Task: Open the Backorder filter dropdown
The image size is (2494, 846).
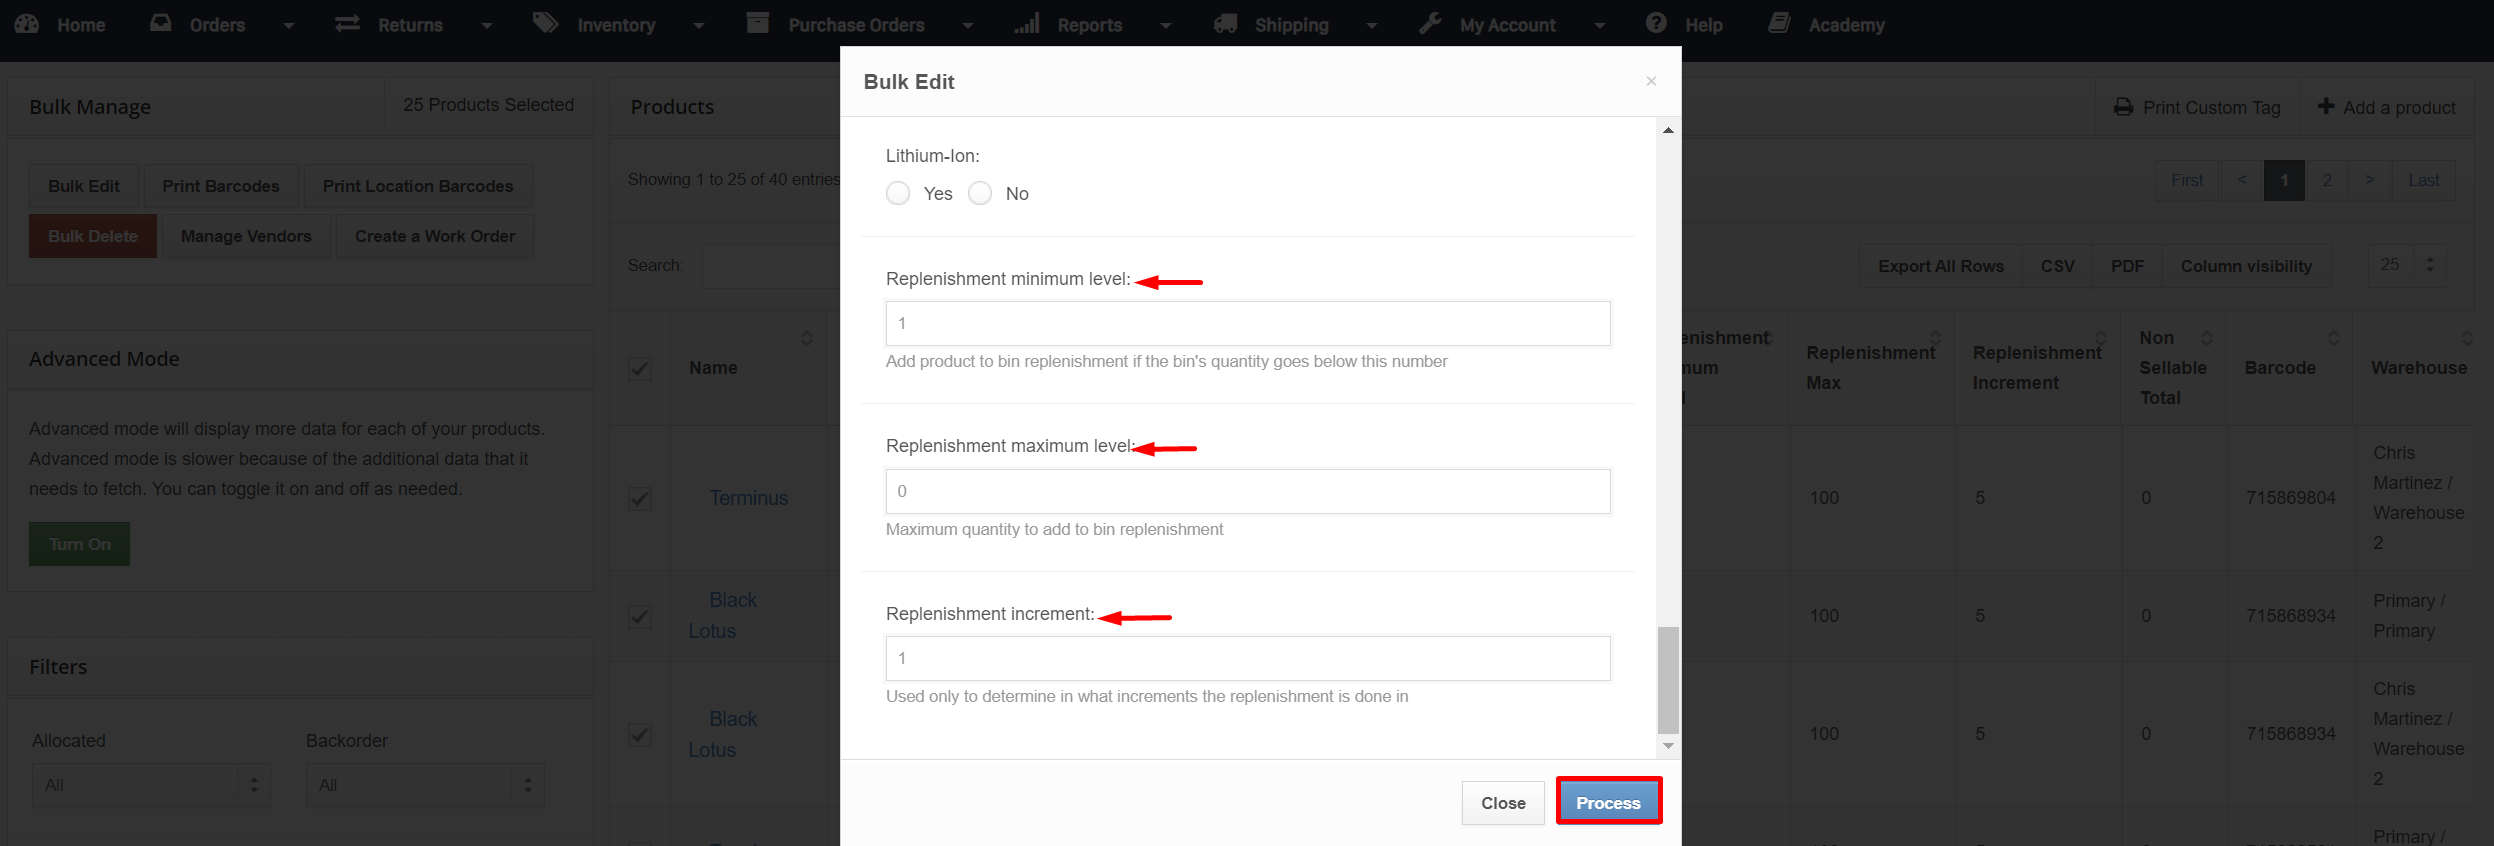Action: (425, 785)
